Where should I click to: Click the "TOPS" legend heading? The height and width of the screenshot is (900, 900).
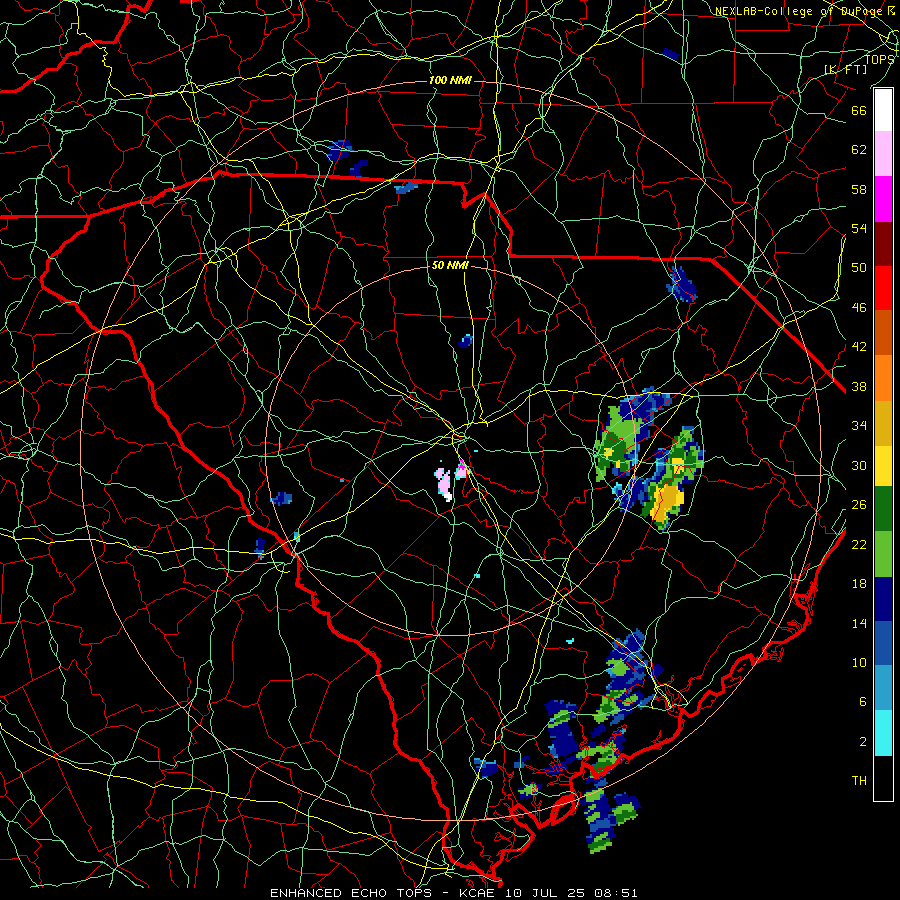(879, 59)
